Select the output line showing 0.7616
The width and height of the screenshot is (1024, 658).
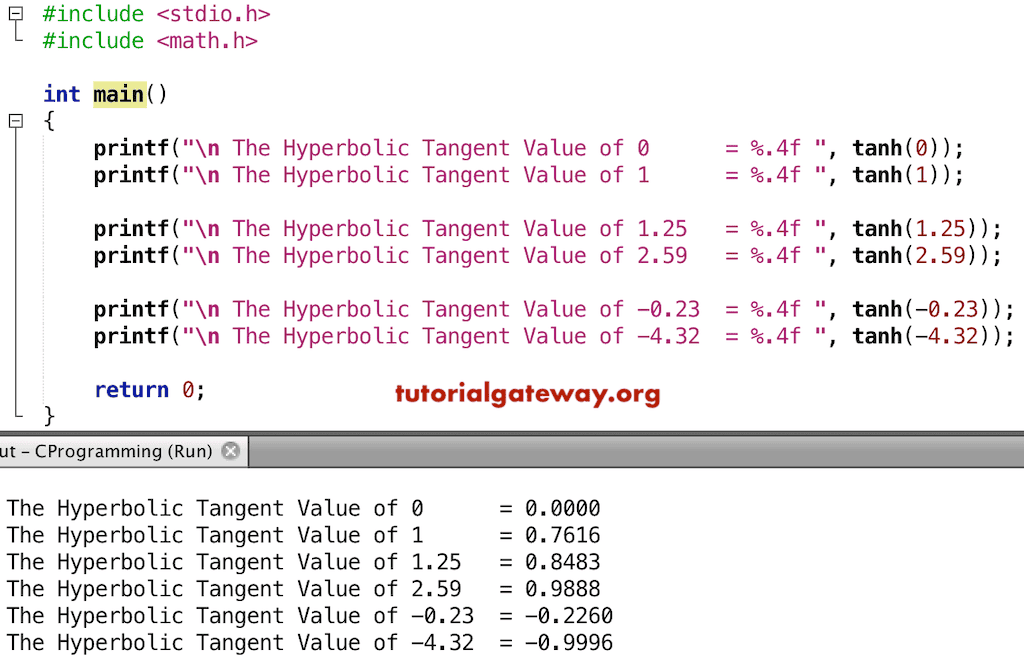click(300, 535)
